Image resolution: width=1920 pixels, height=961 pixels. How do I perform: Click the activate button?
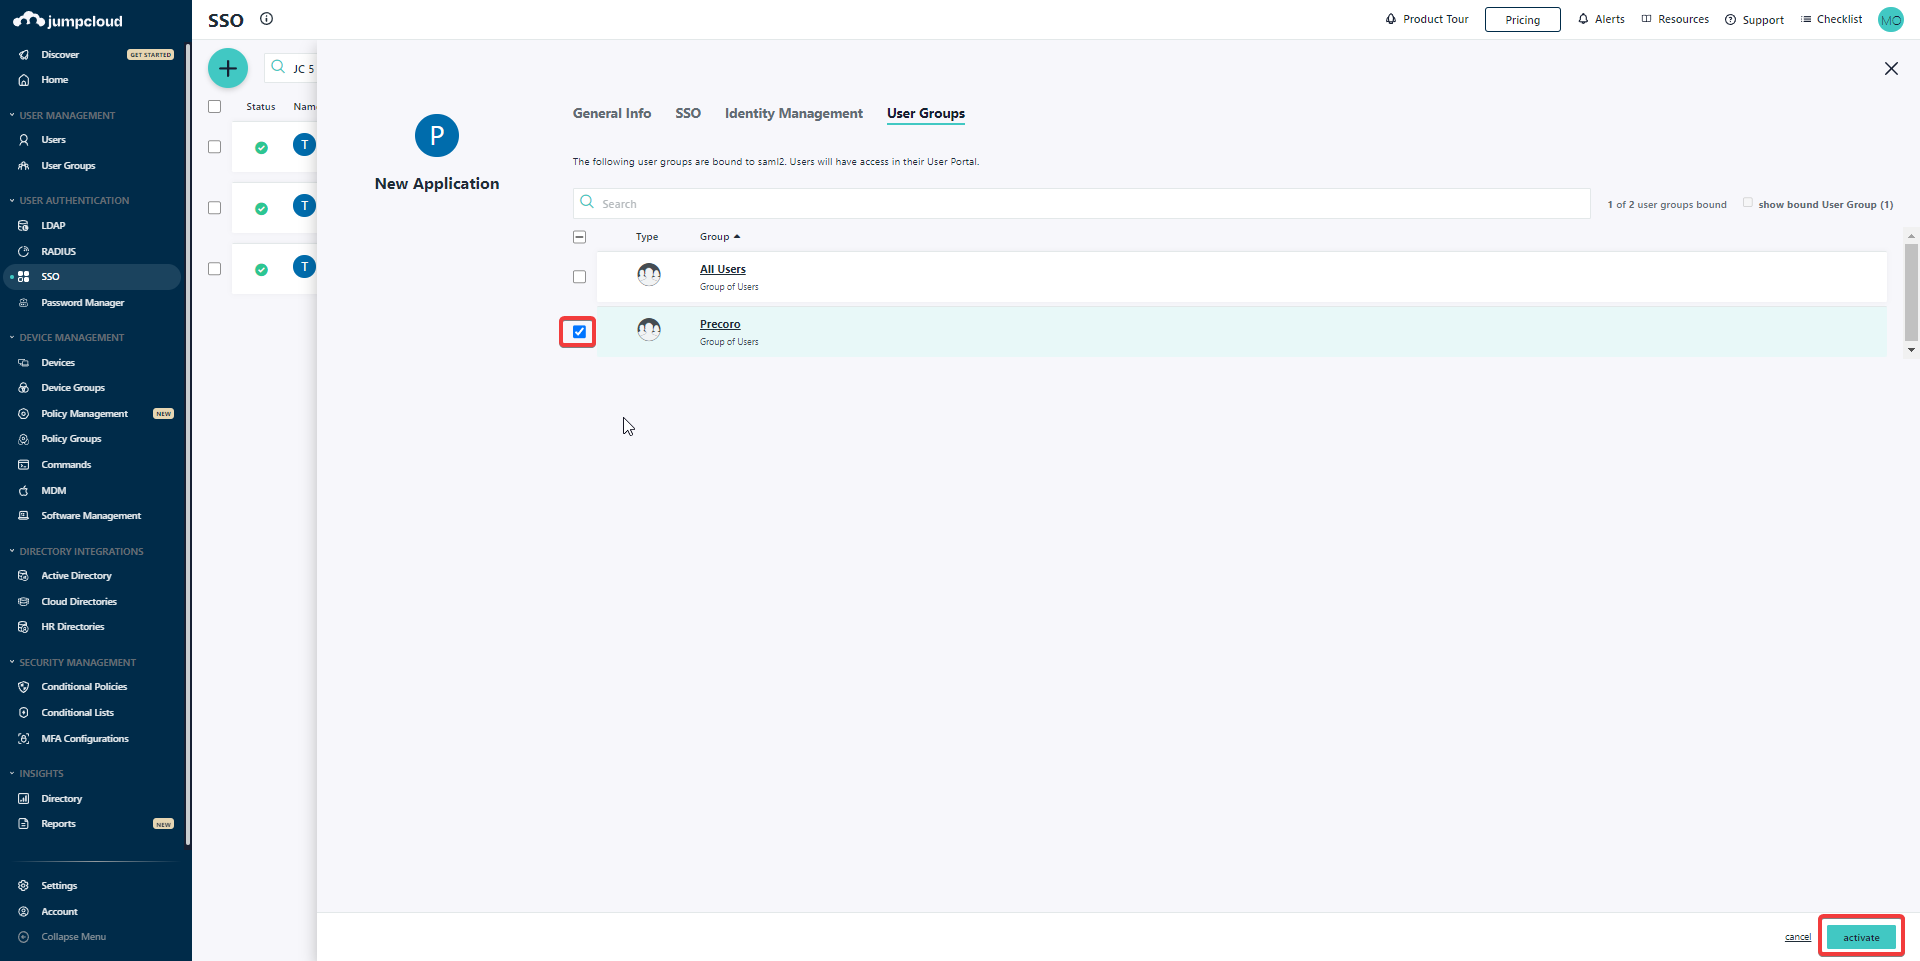(1861, 938)
